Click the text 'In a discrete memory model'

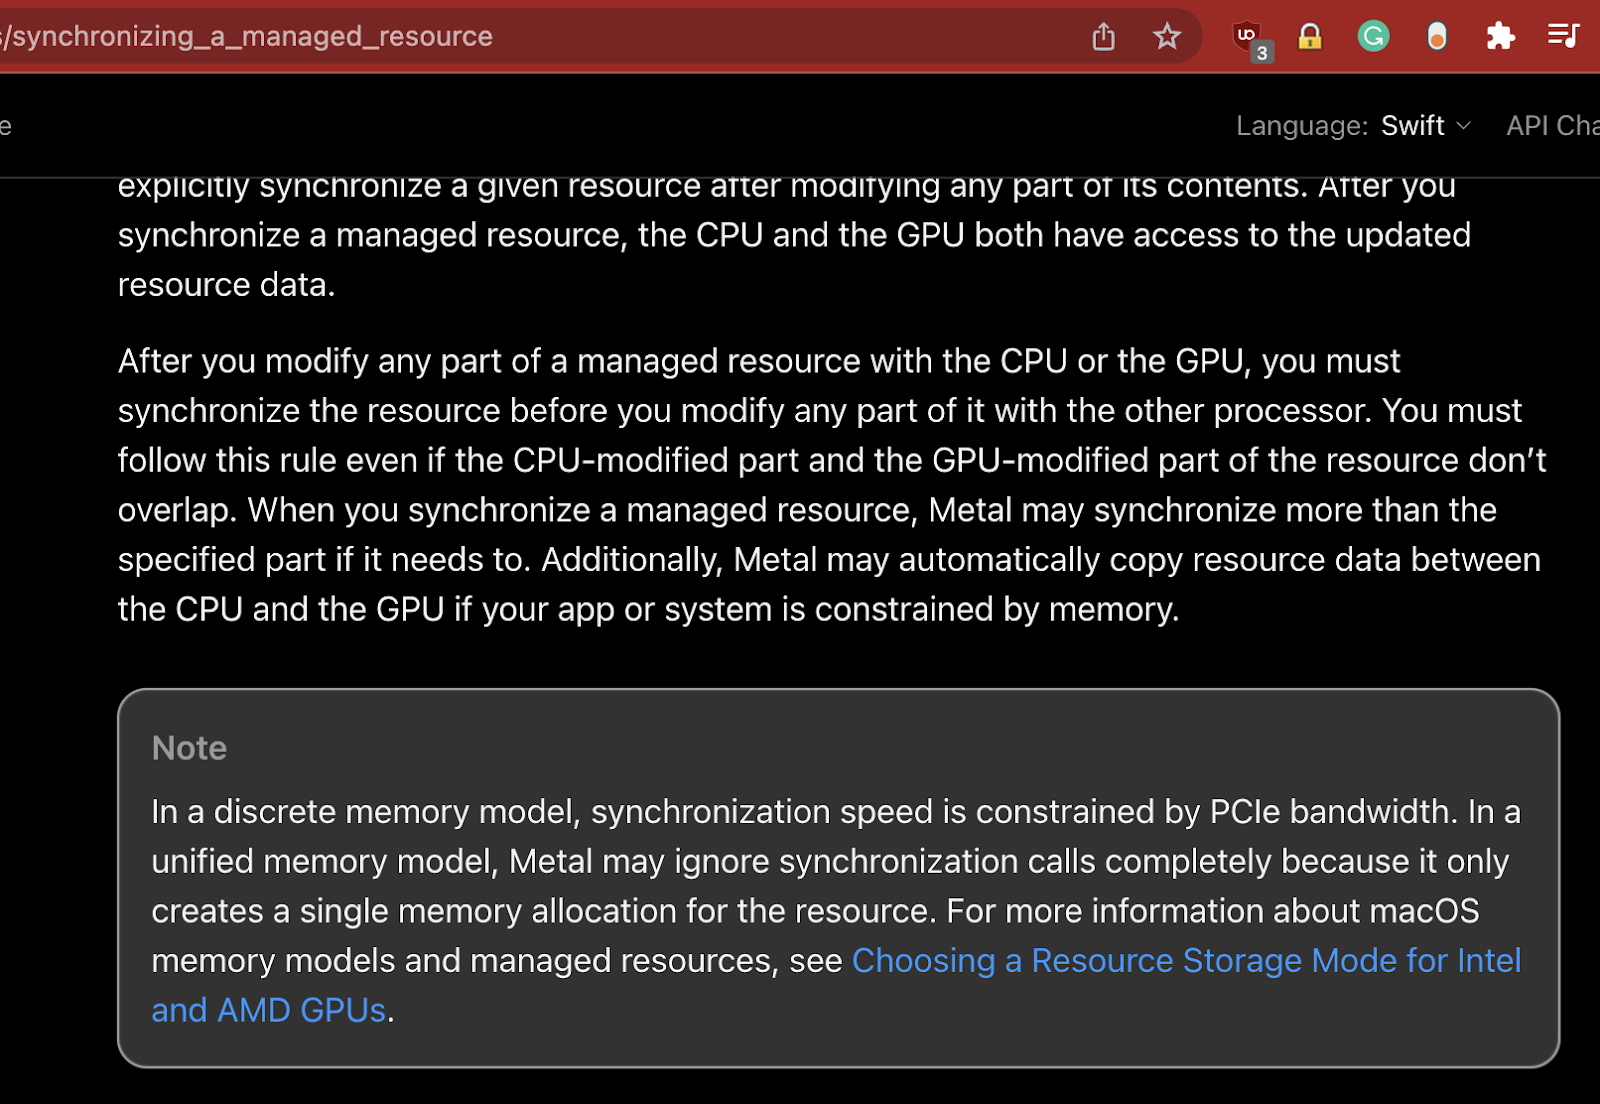(x=365, y=811)
